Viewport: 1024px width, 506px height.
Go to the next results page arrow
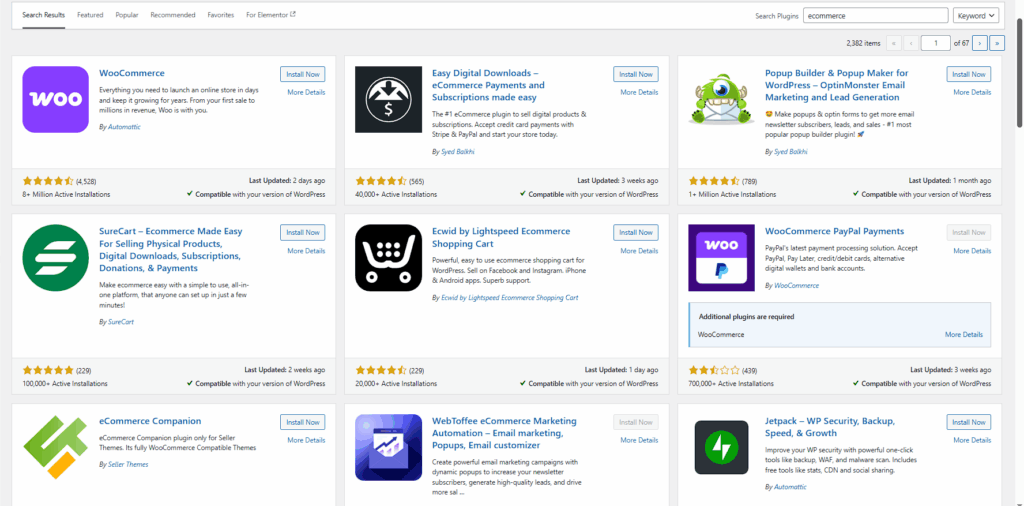(979, 43)
